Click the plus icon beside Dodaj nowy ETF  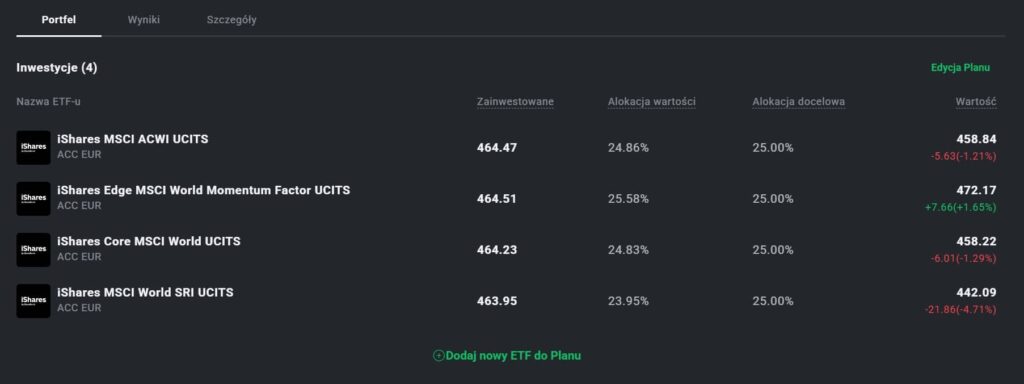pos(439,356)
